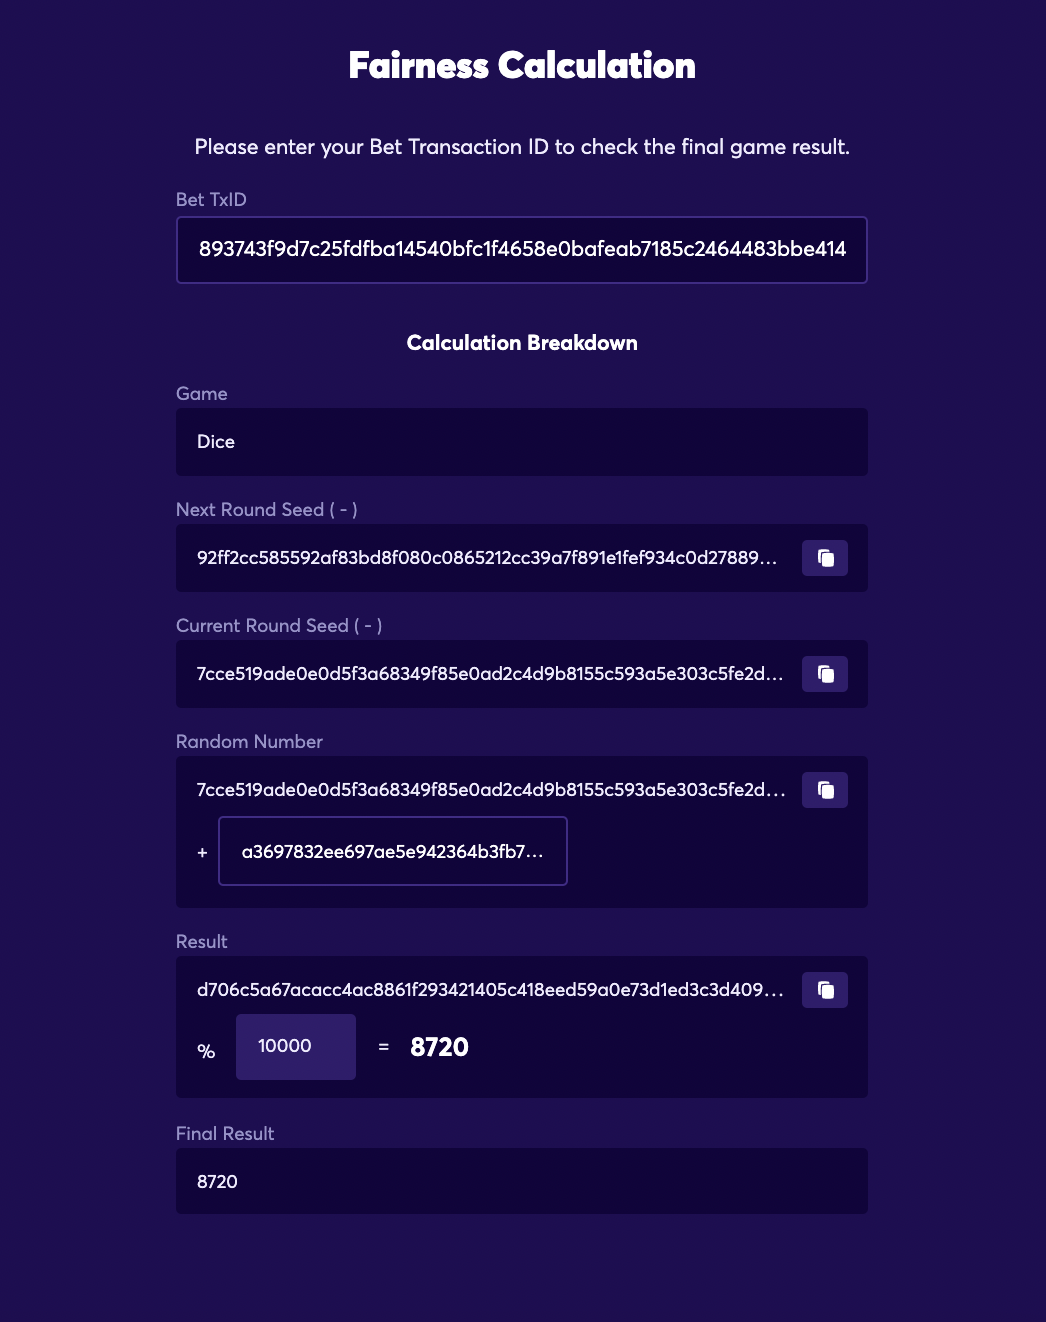This screenshot has height=1322, width=1046.
Task: Copy the Next Round Seed value
Action: point(825,558)
